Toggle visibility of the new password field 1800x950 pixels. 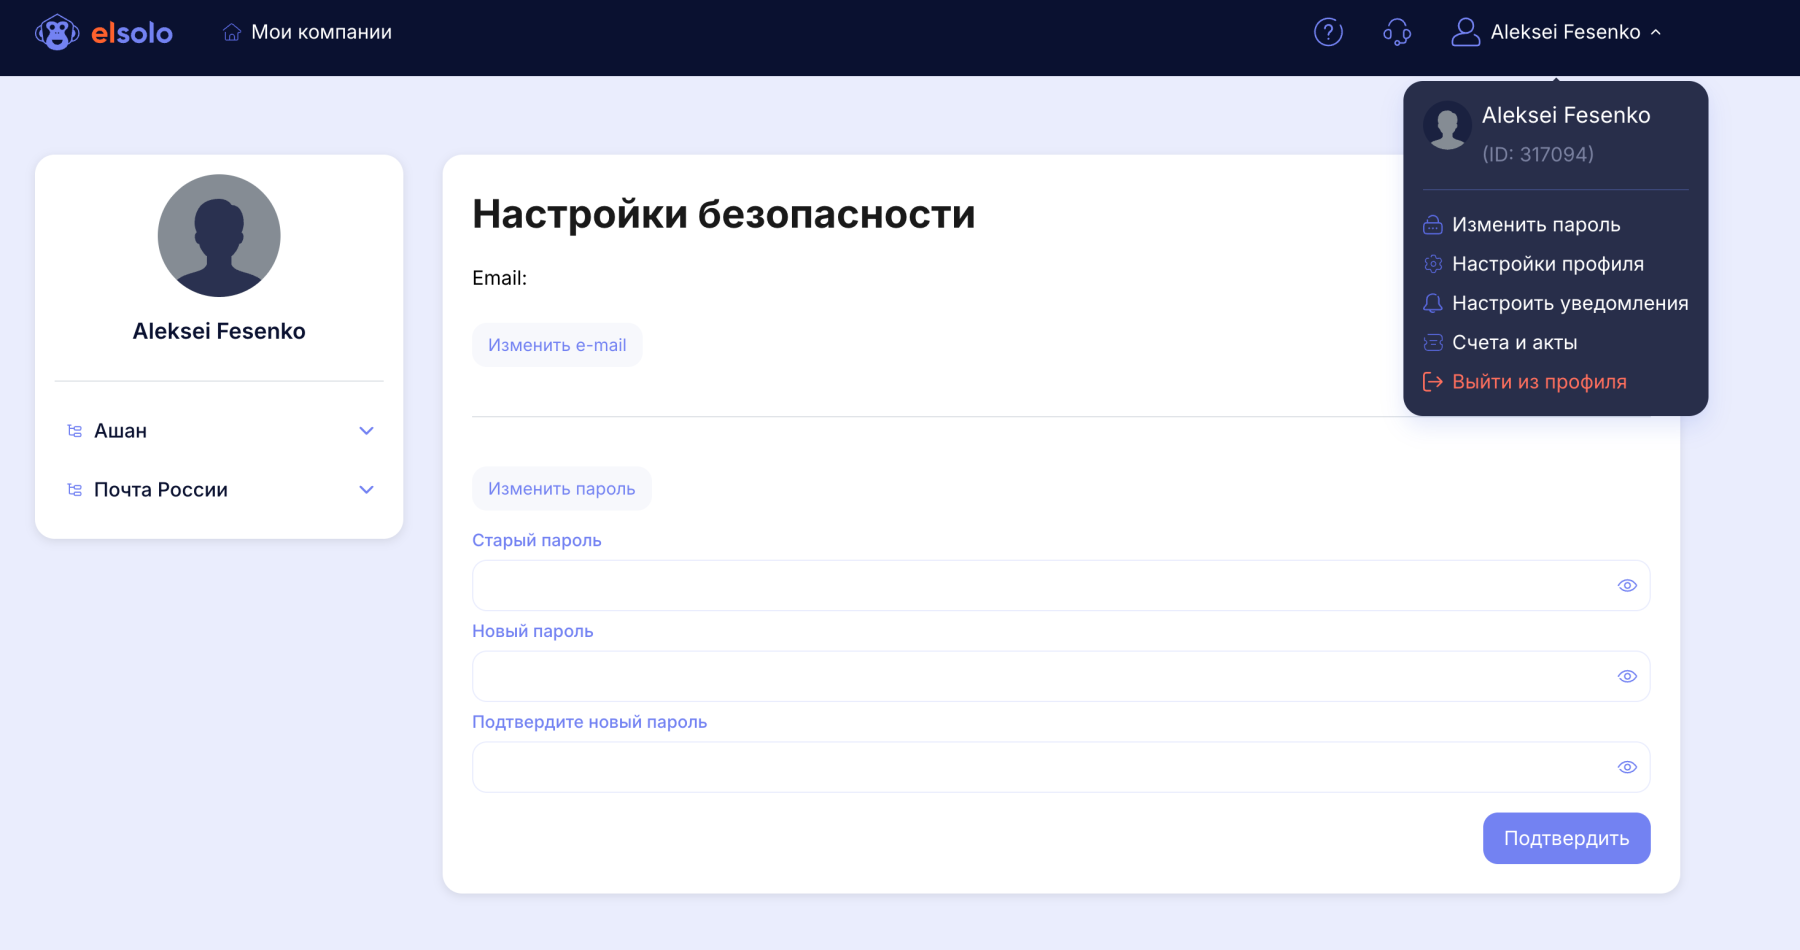1627,677
